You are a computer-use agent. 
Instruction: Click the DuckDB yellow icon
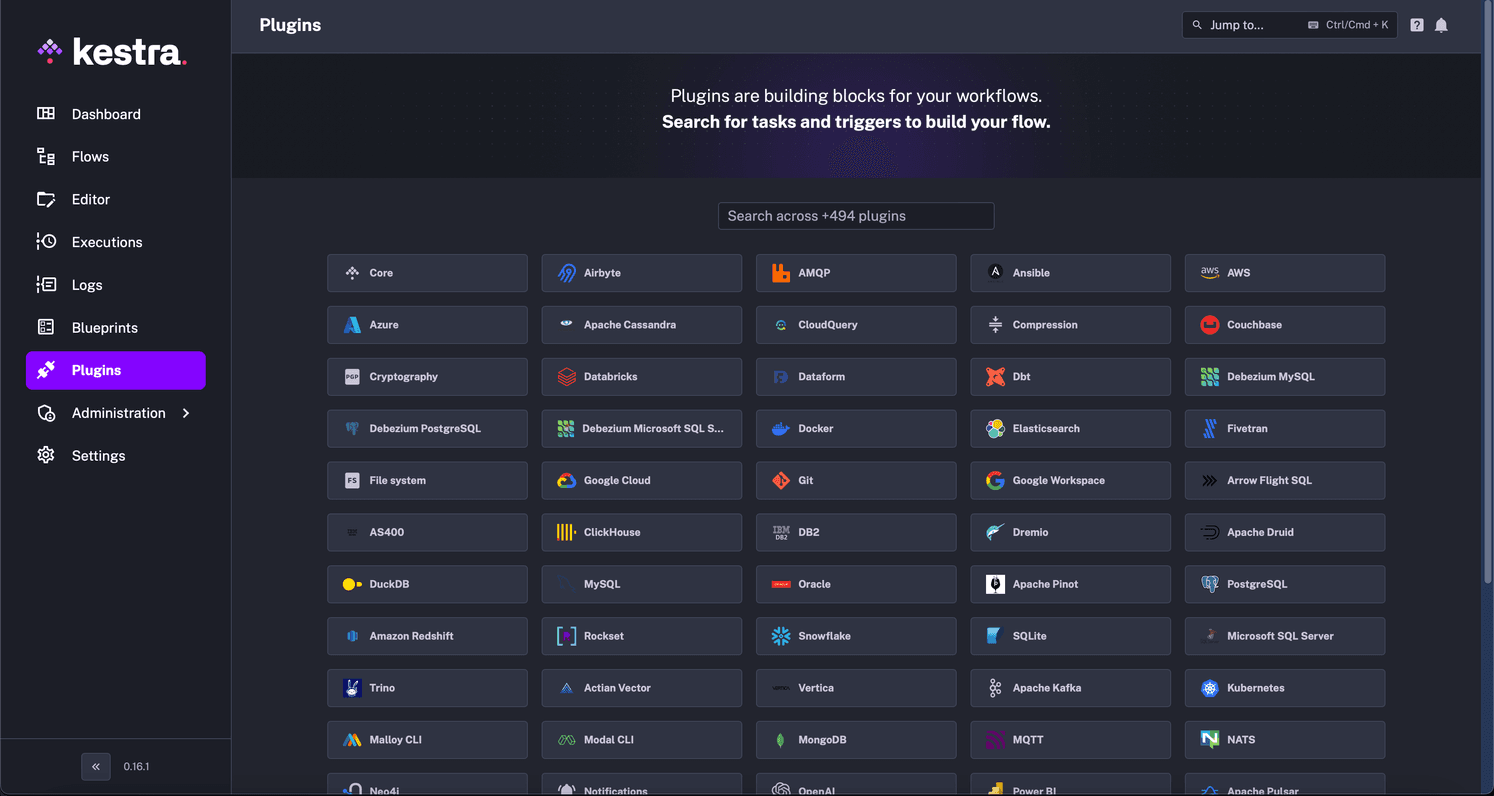tap(352, 585)
